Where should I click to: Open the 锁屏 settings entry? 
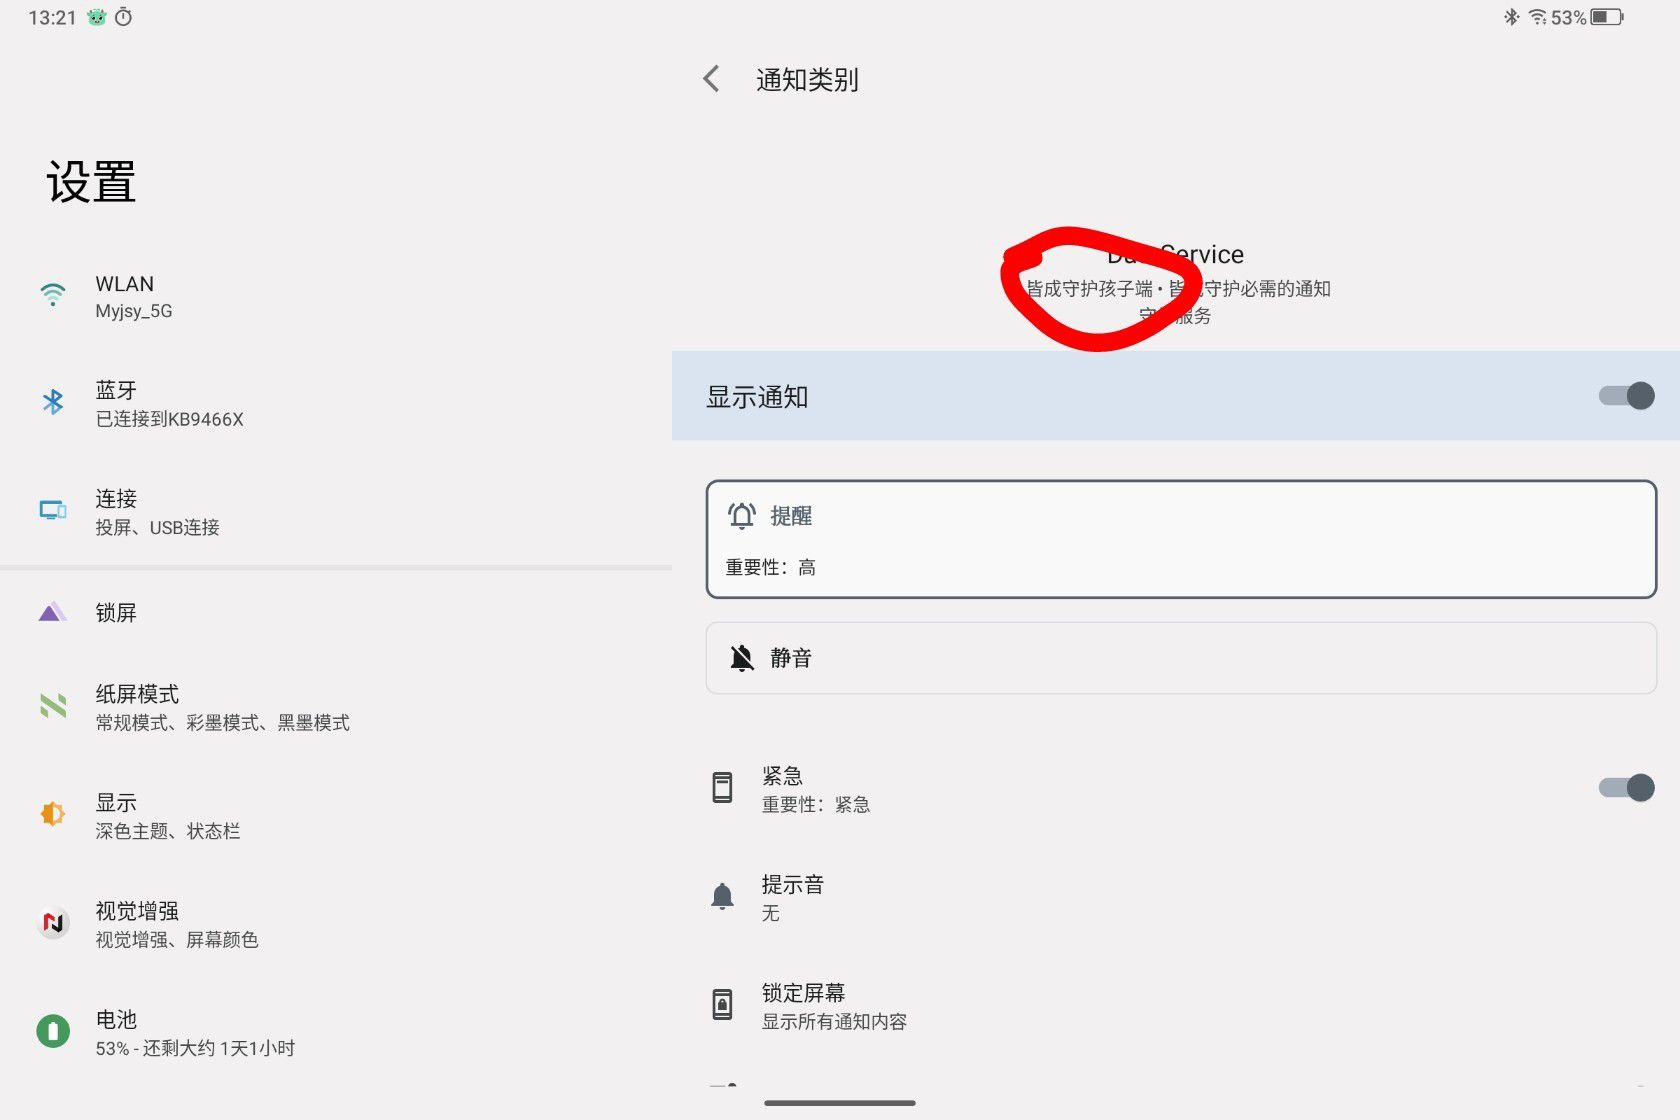[x=336, y=613]
